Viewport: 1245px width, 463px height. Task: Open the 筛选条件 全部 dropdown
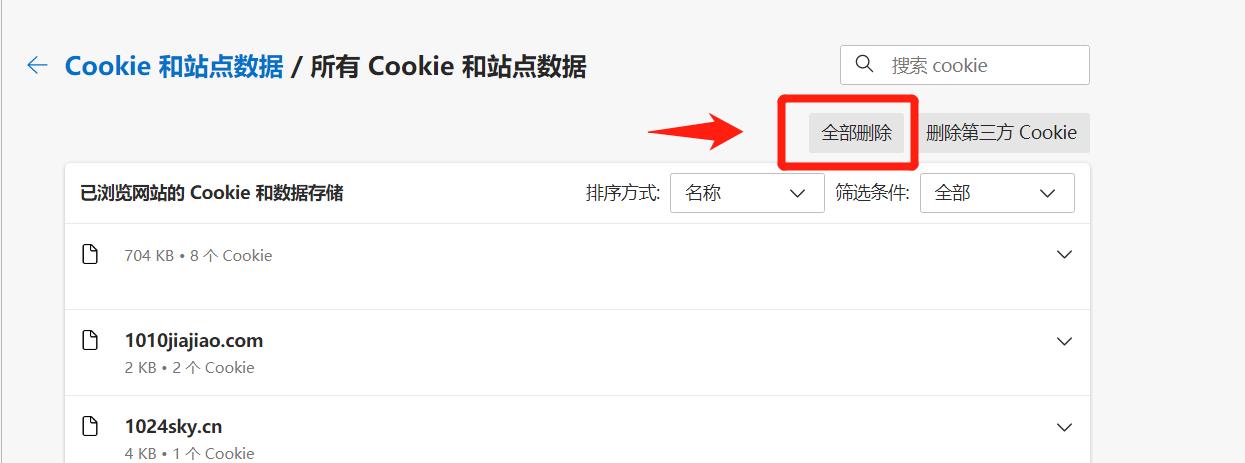[x=997, y=193]
